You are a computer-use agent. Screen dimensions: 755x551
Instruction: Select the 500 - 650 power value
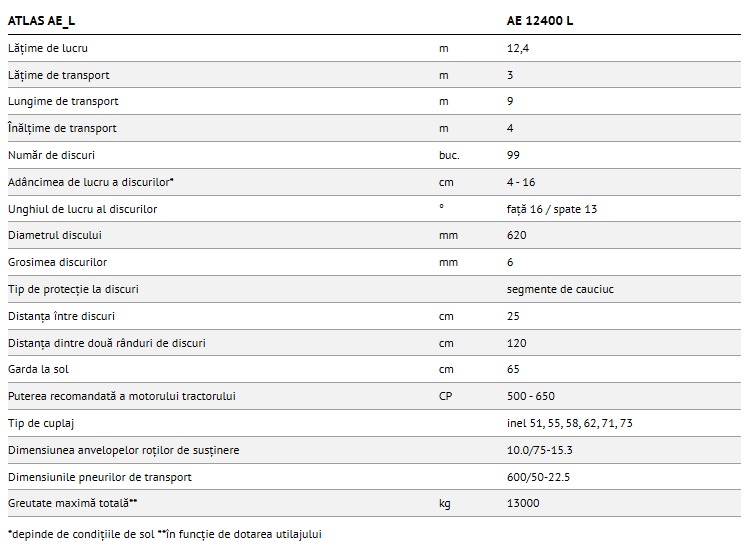(x=531, y=396)
